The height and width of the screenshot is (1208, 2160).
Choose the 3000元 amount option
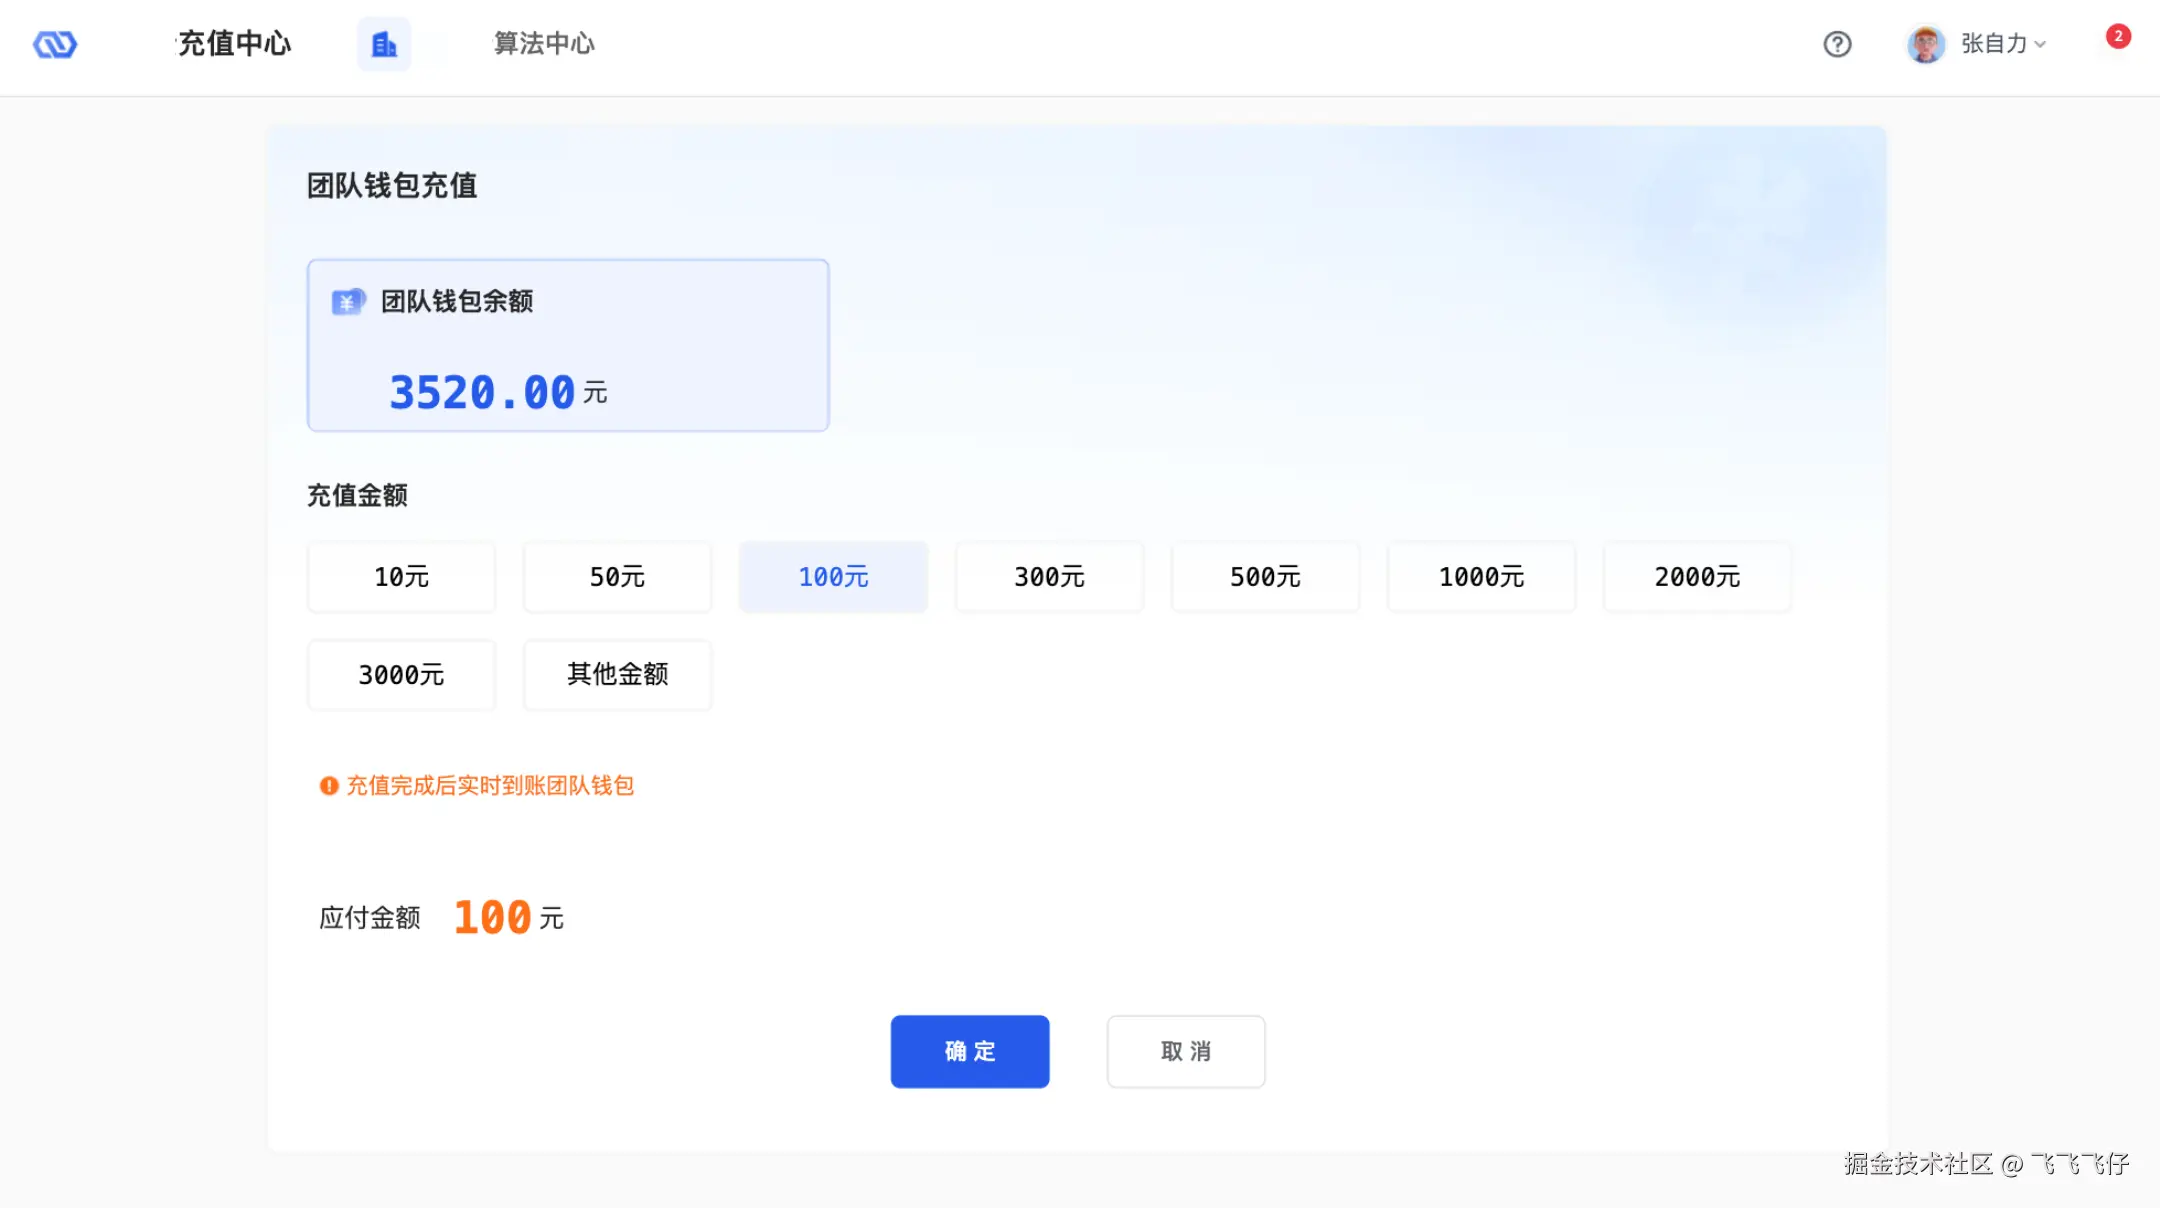(401, 675)
